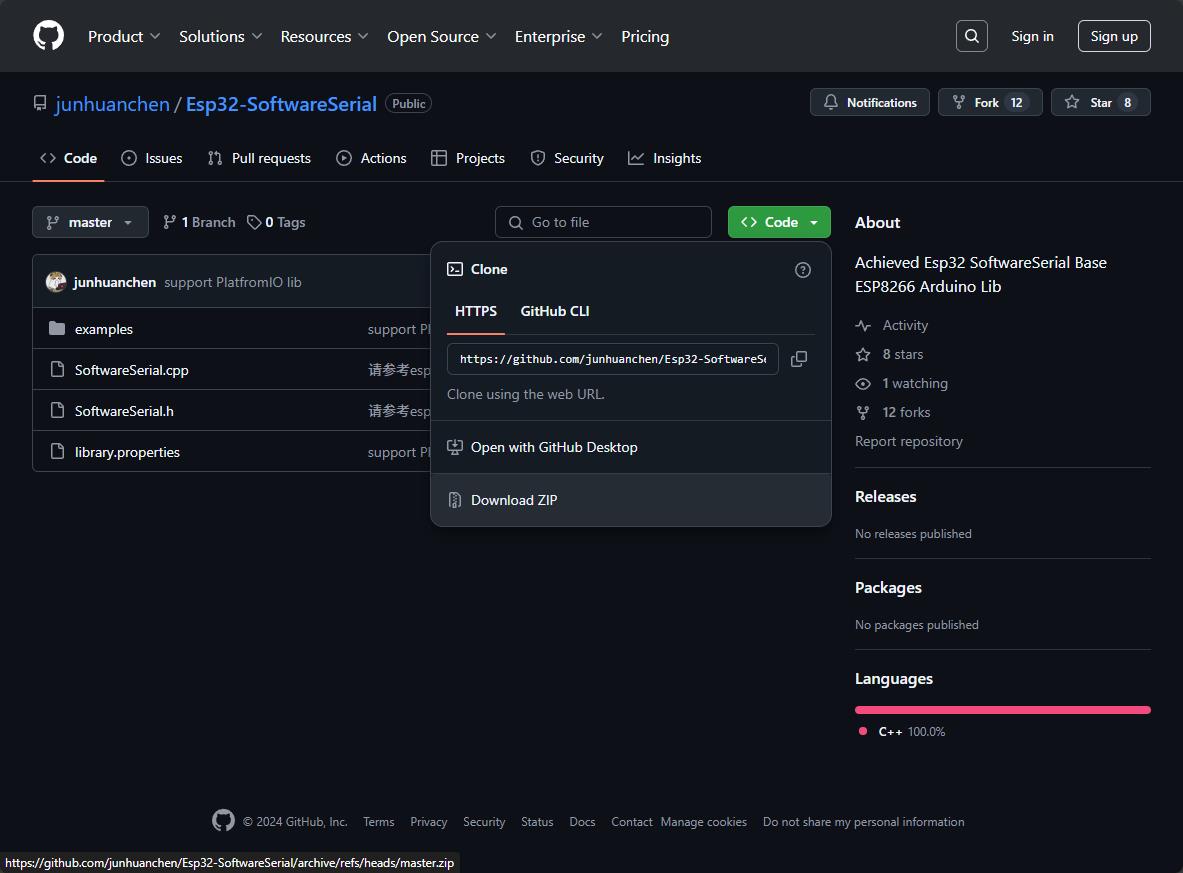
Task: Star the repository
Action: coord(1101,102)
